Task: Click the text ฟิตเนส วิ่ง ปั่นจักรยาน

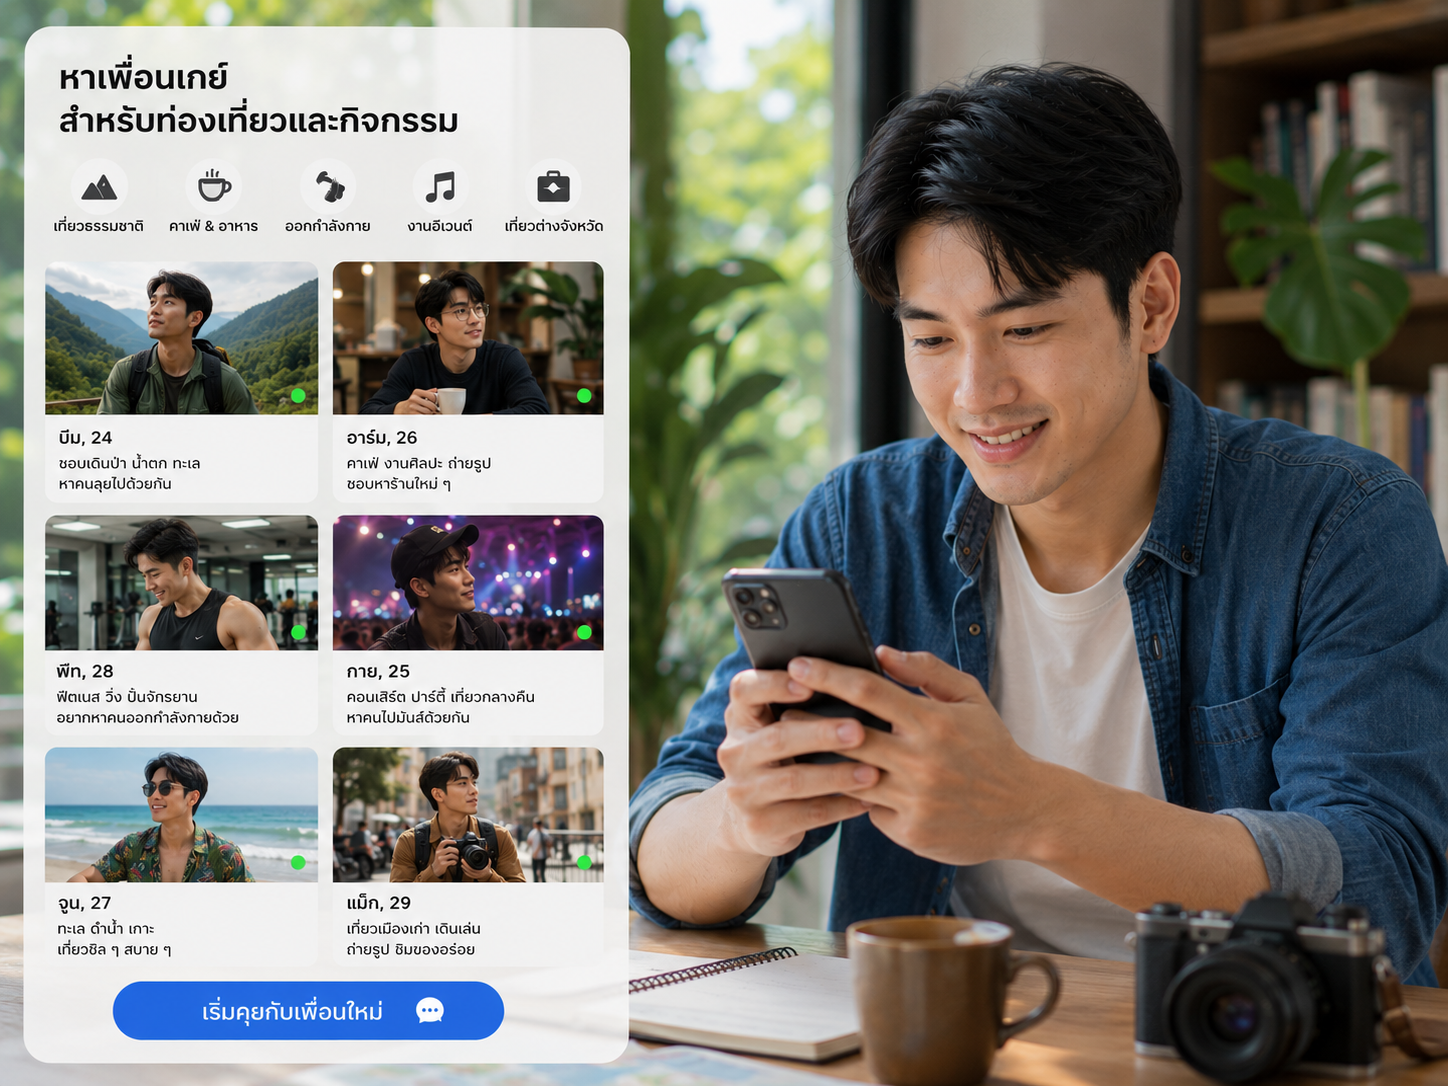Action: [127, 697]
